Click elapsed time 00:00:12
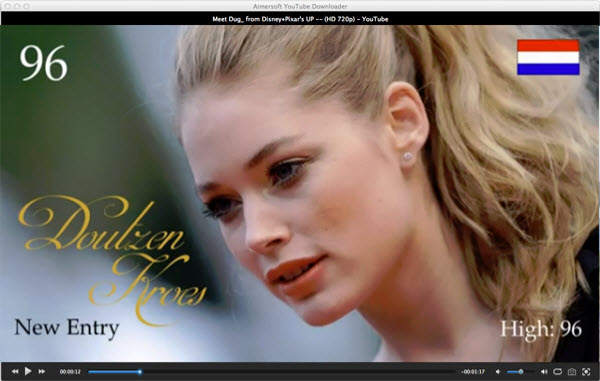600x381 pixels. click(x=70, y=371)
